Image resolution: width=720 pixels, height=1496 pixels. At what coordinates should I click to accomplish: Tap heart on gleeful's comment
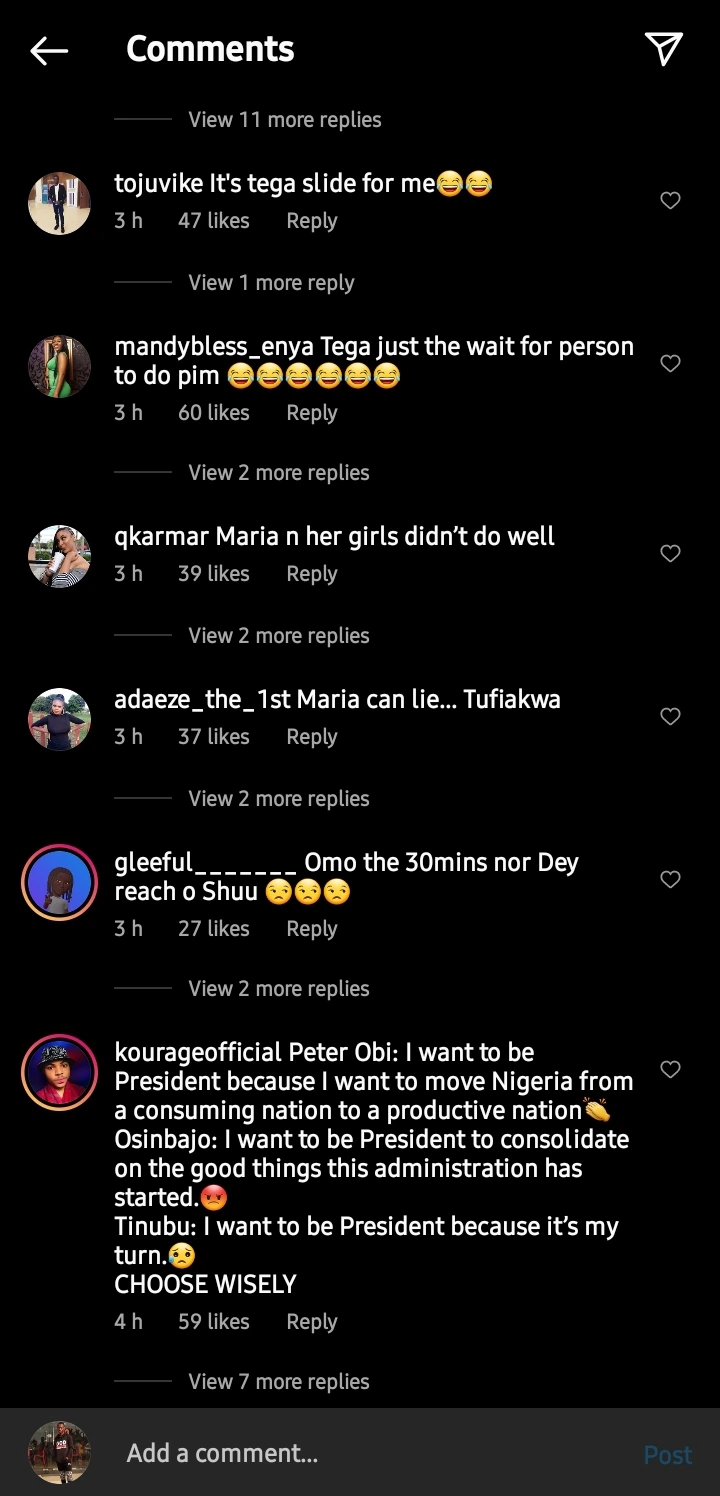pyautogui.click(x=670, y=879)
